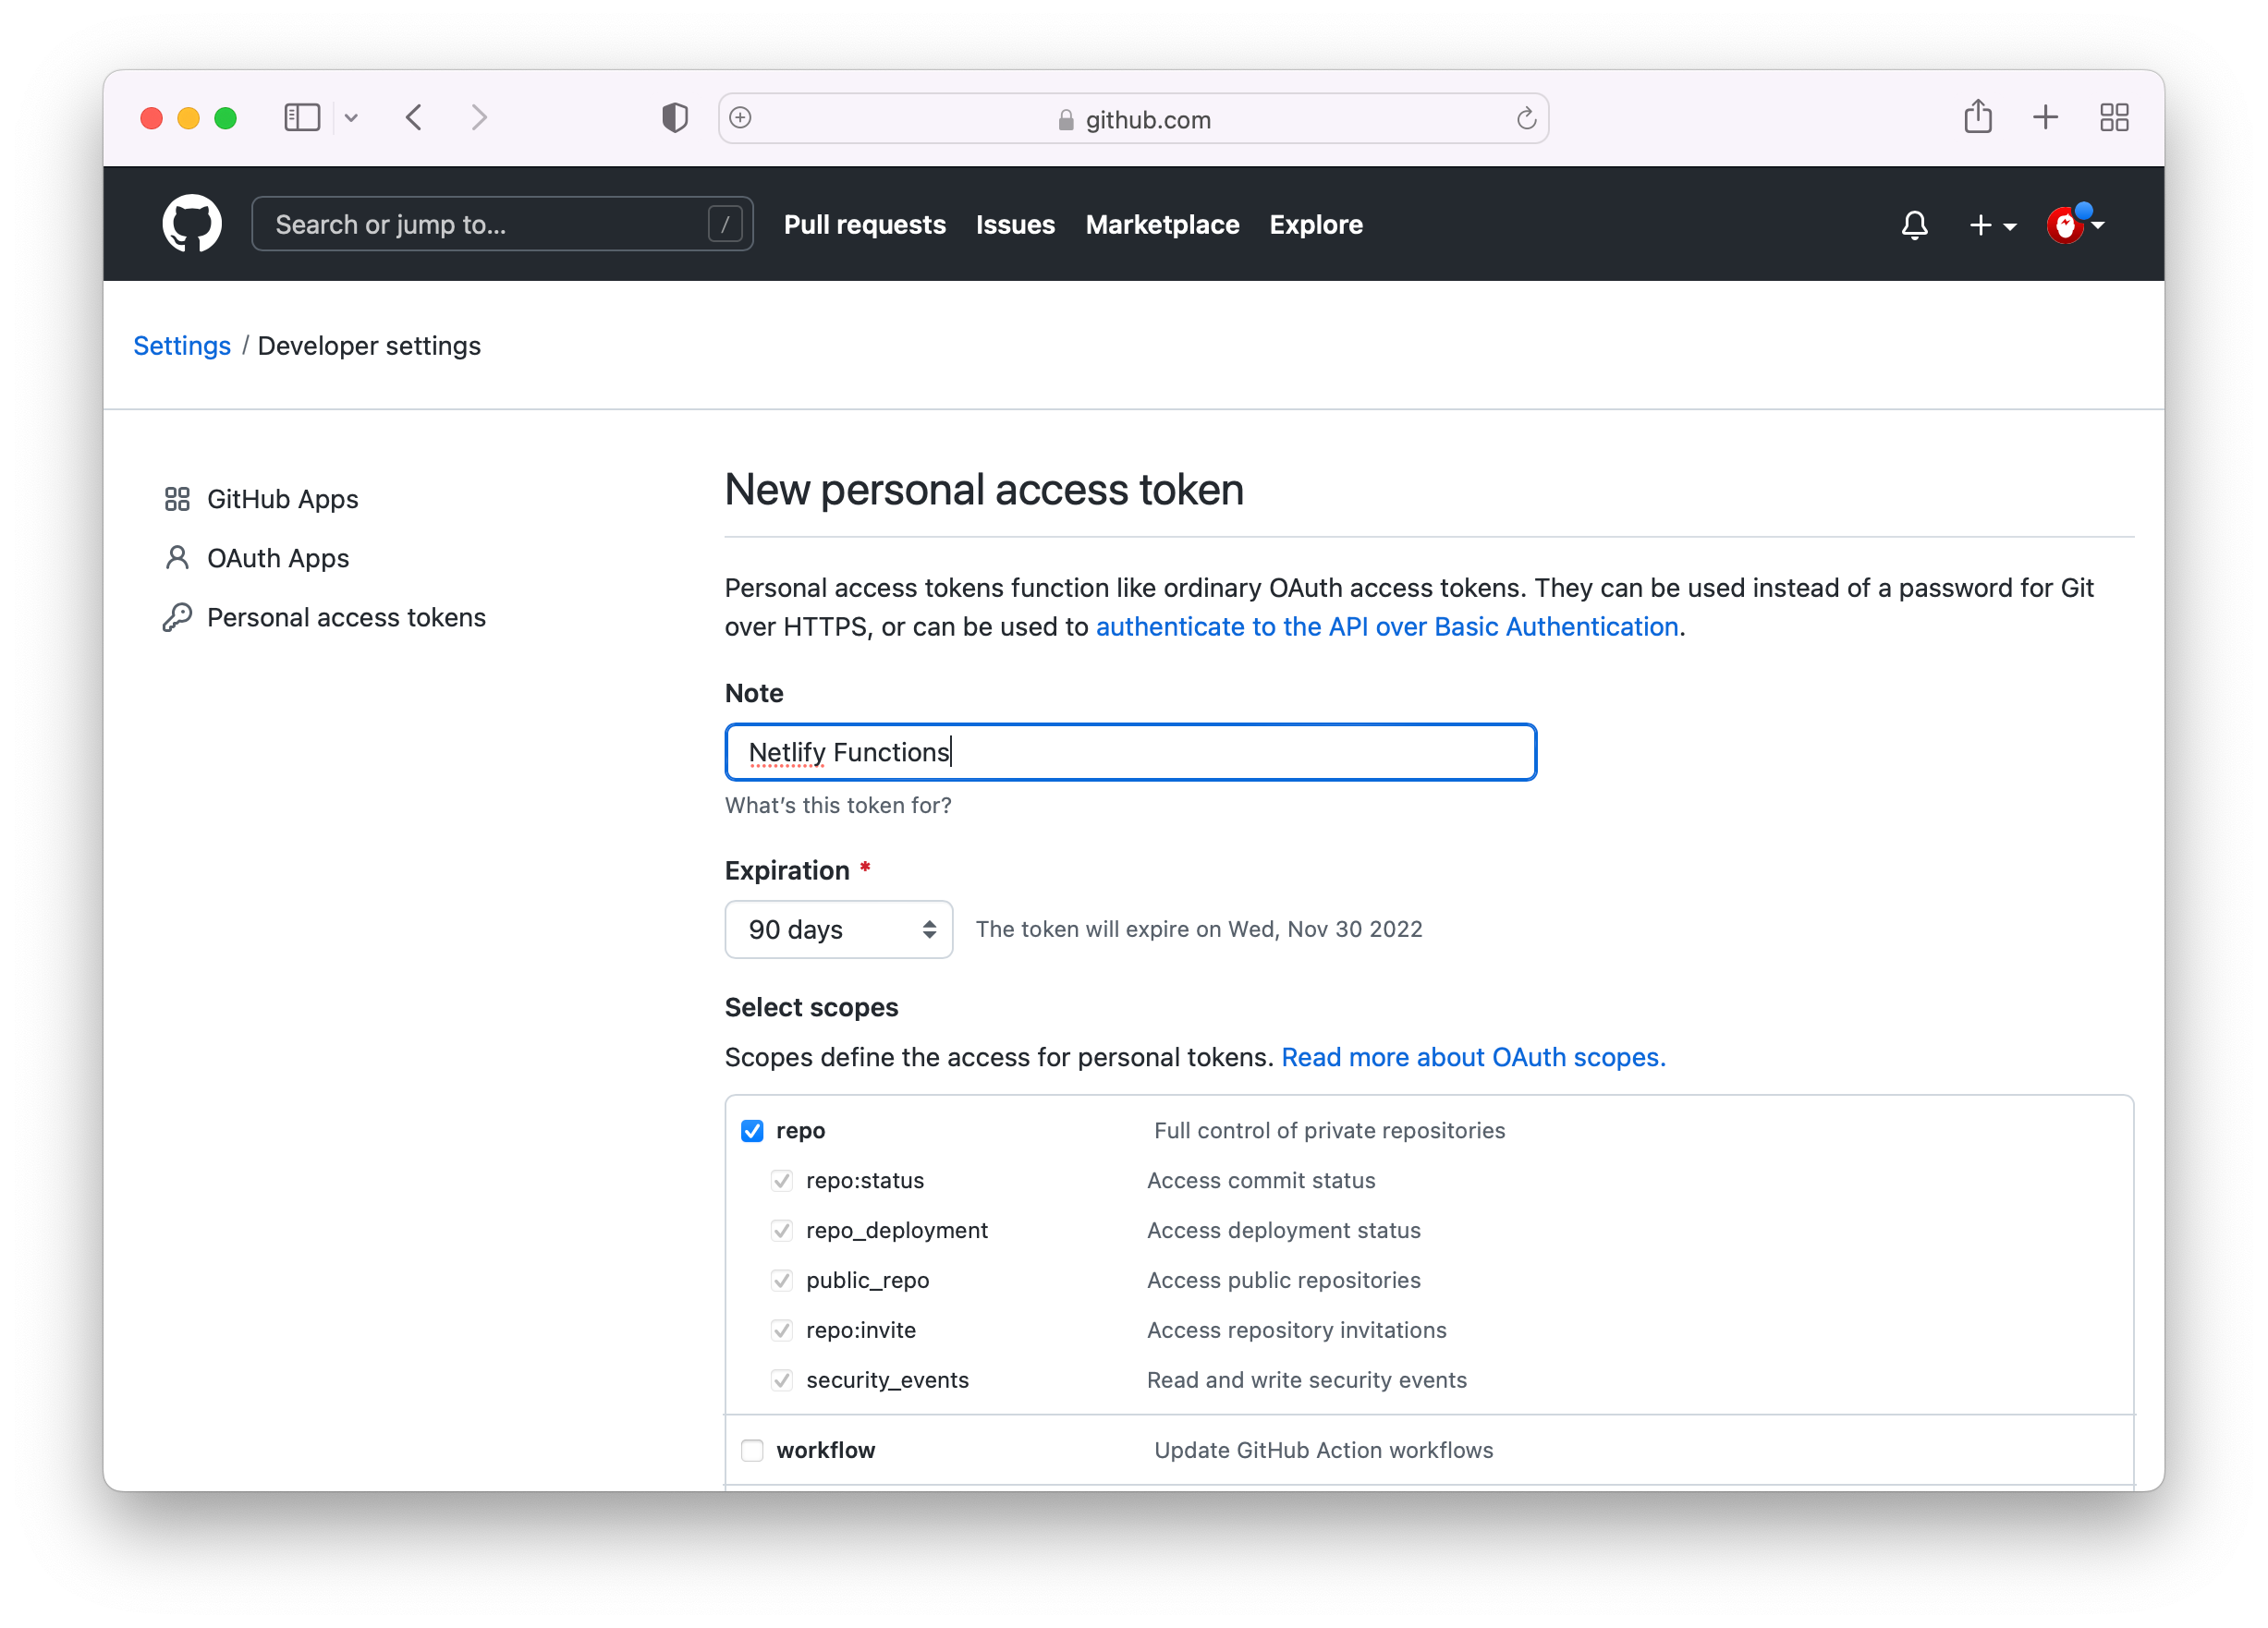Click the GitHub Apps grid icon

tap(177, 499)
